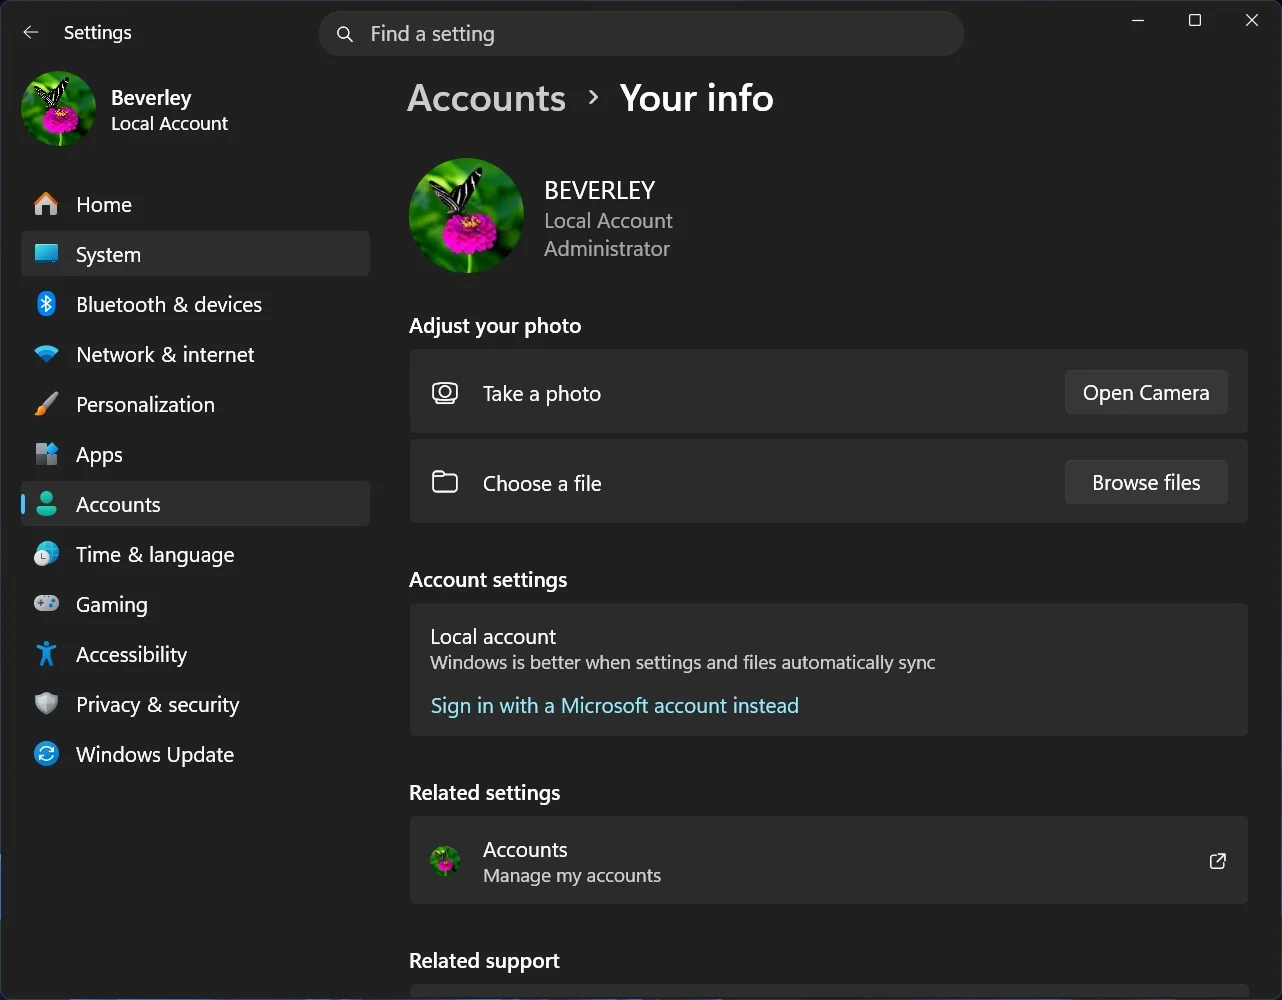1282x1000 pixels.
Task: Click the Privacy shield icon
Action: [46, 704]
